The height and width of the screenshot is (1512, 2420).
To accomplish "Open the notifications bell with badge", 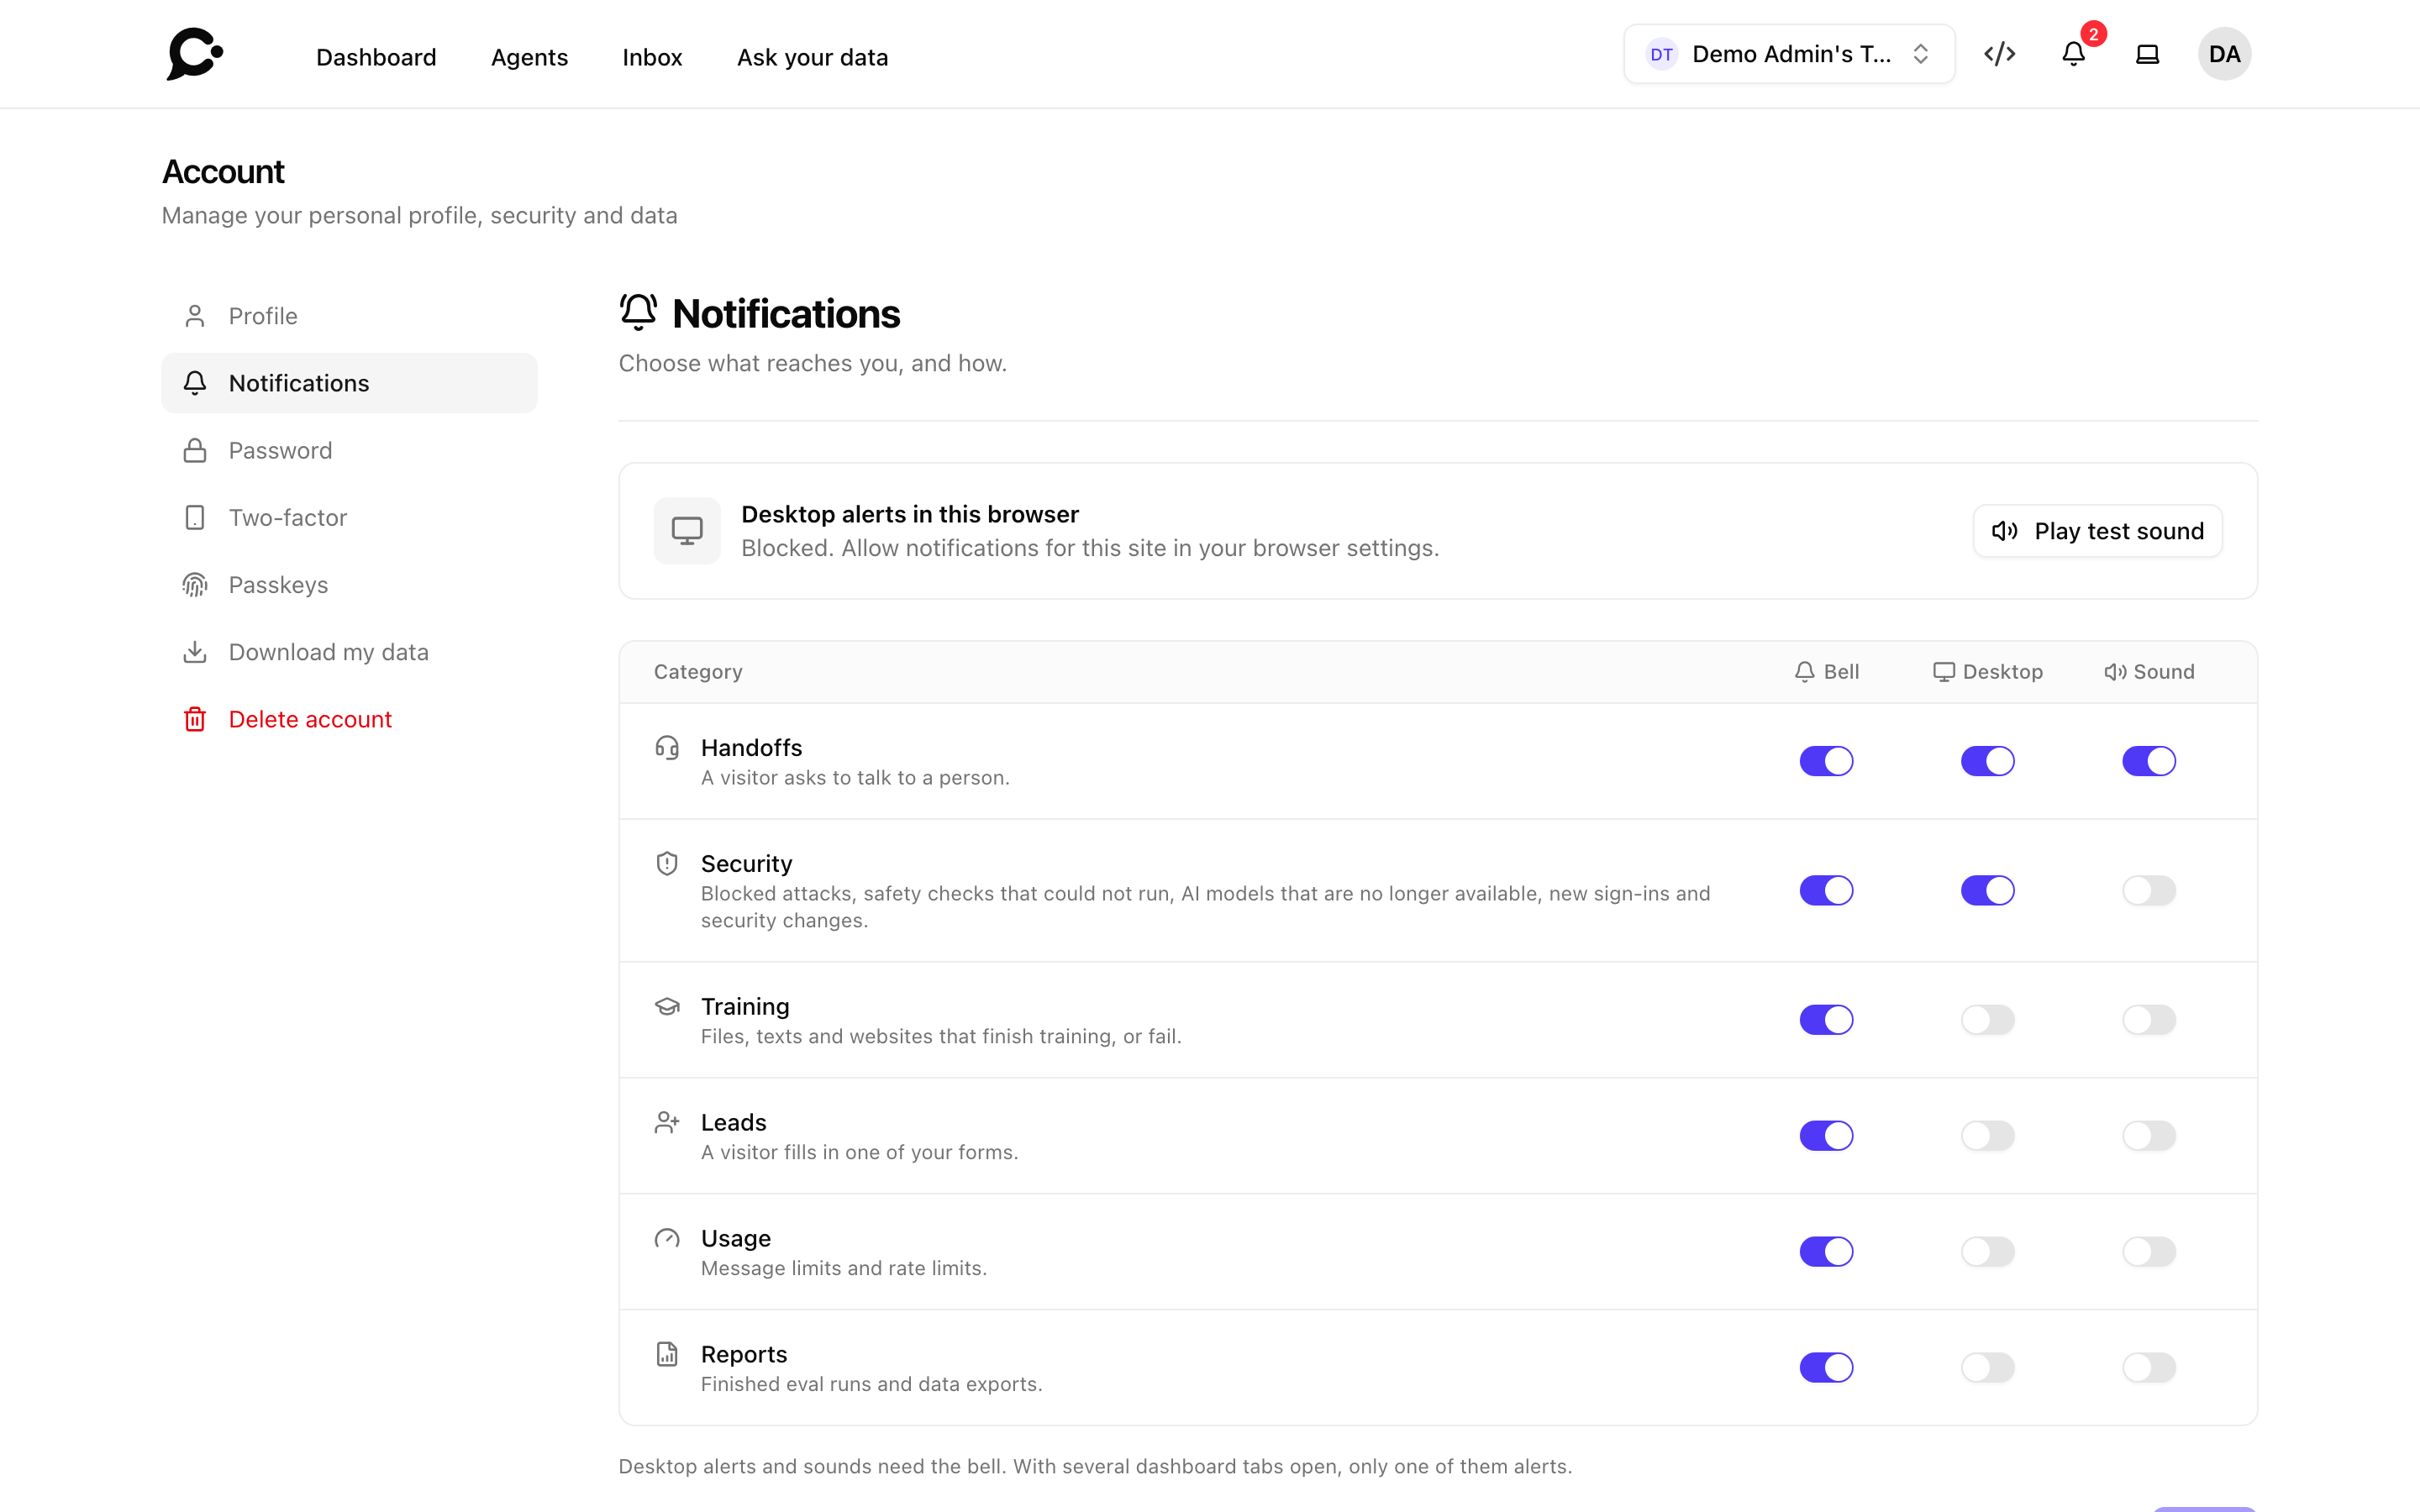I will [2074, 54].
